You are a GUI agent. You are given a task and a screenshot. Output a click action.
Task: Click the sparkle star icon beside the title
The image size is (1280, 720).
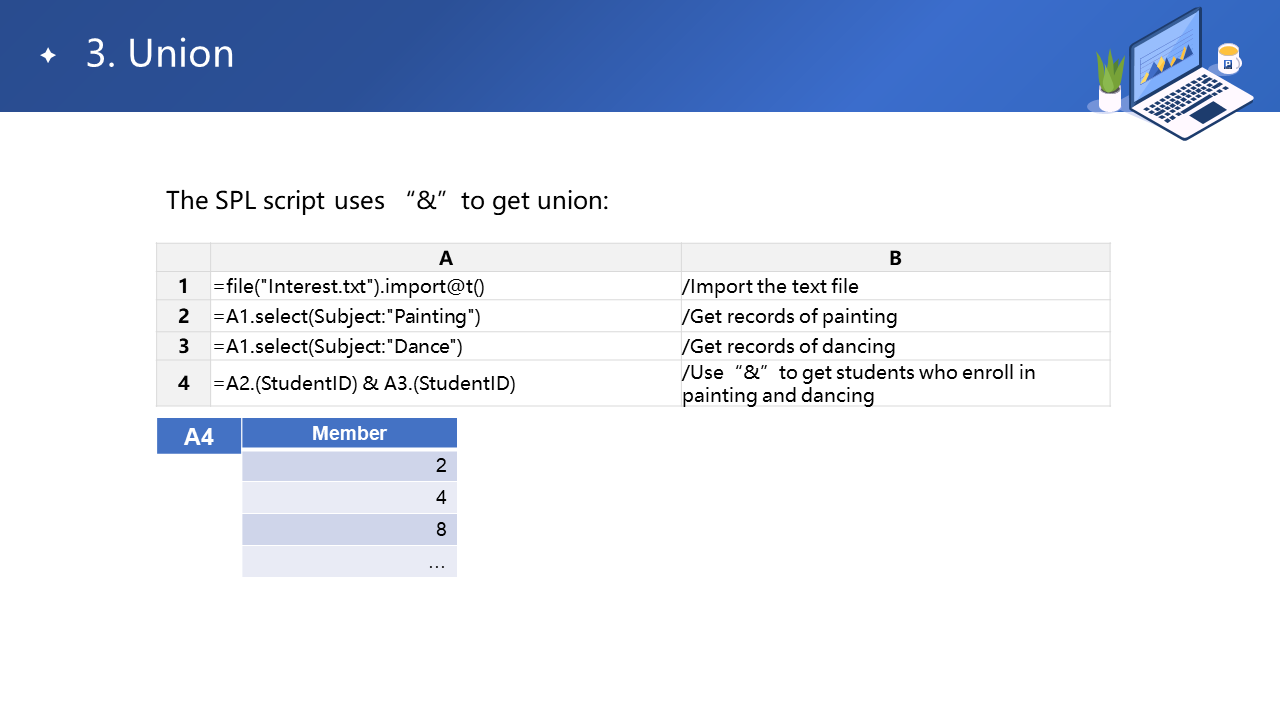[48, 56]
